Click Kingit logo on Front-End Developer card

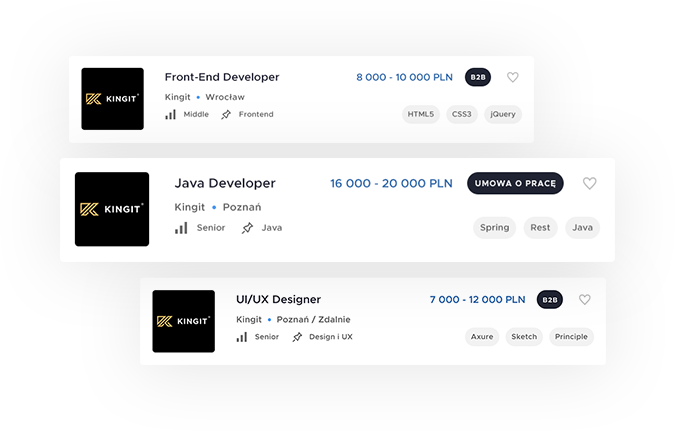[112, 98]
